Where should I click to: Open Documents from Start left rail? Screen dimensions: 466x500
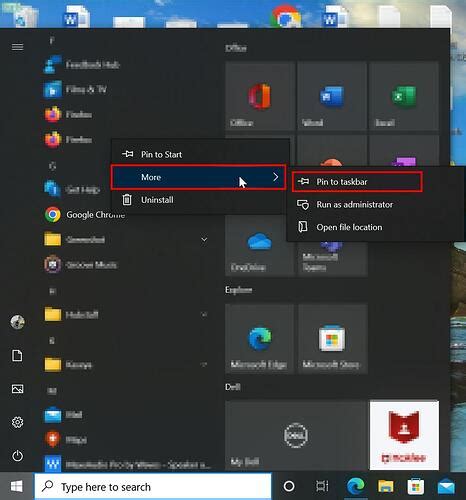[18, 355]
